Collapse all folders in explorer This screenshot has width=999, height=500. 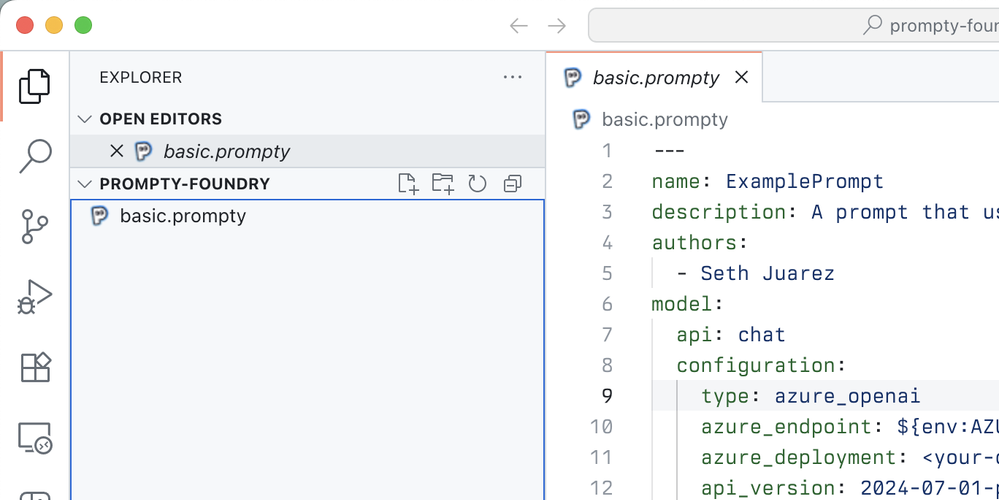[x=512, y=184]
